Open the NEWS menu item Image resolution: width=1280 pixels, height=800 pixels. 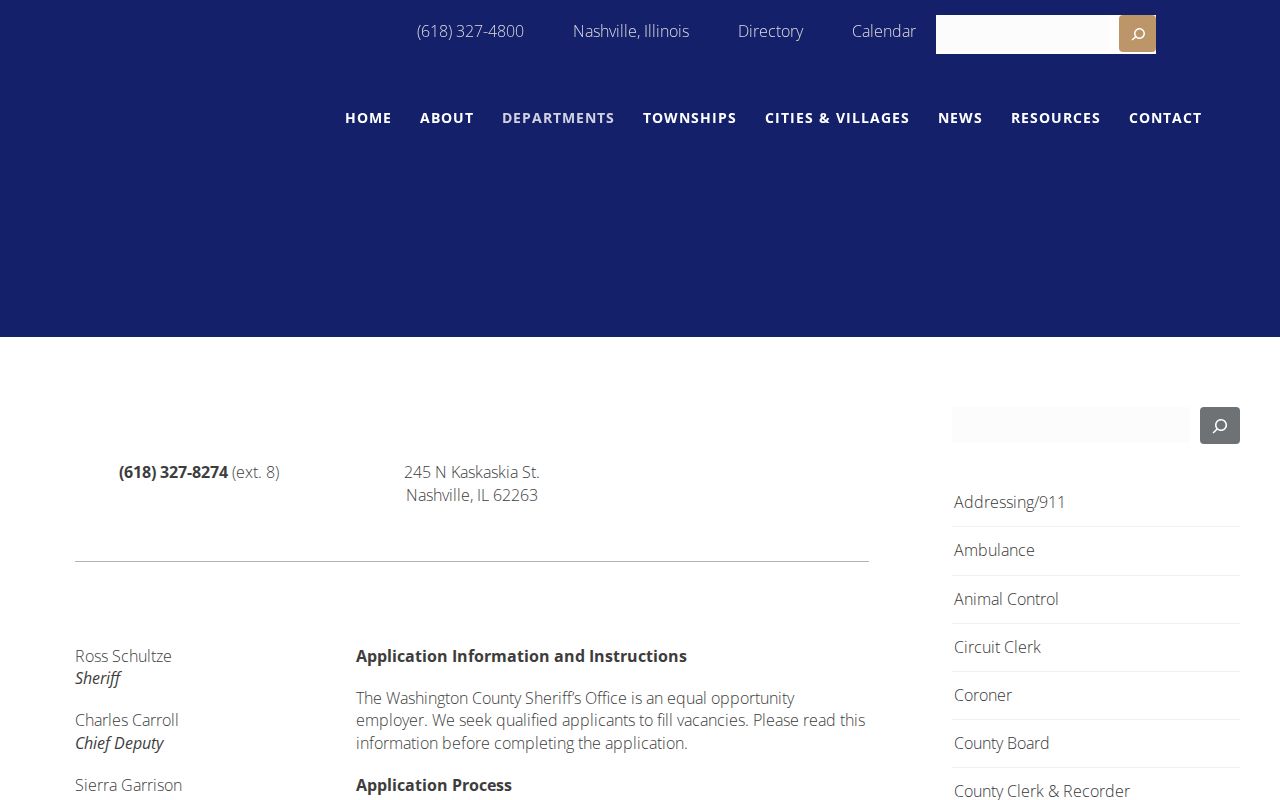[x=960, y=118]
